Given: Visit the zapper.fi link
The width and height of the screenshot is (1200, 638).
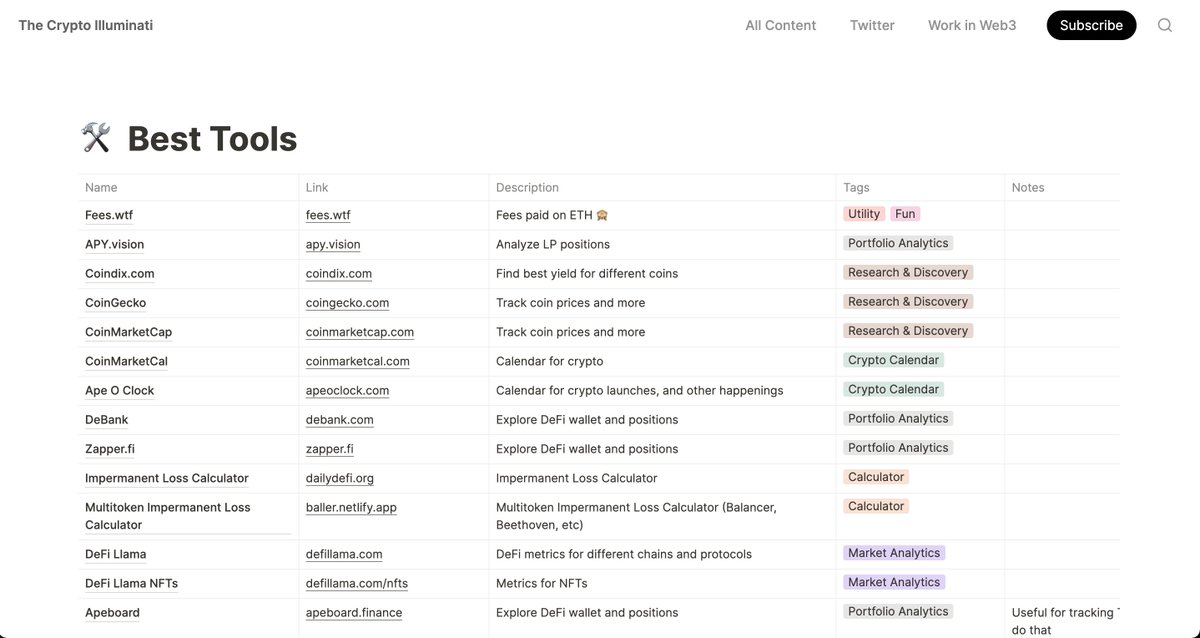Looking at the screenshot, I should pos(330,449).
